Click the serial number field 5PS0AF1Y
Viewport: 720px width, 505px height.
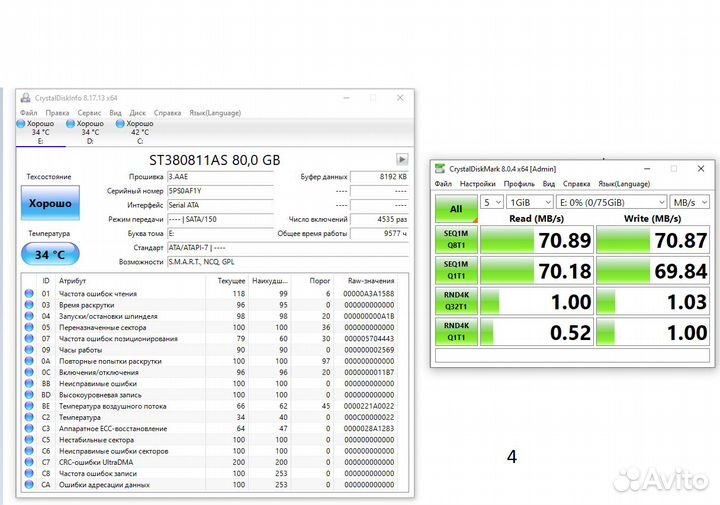pos(220,191)
